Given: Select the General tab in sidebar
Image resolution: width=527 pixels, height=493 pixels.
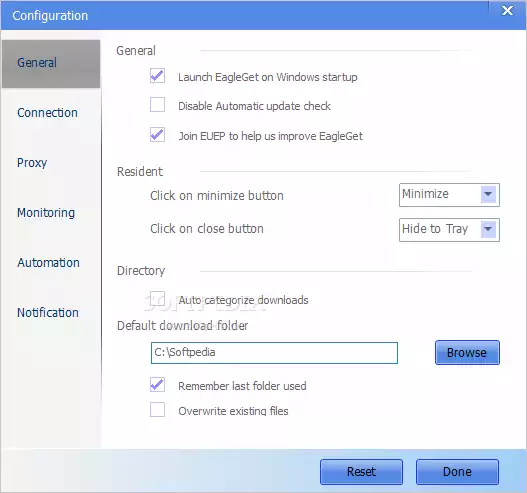Looking at the screenshot, I should [51, 64].
